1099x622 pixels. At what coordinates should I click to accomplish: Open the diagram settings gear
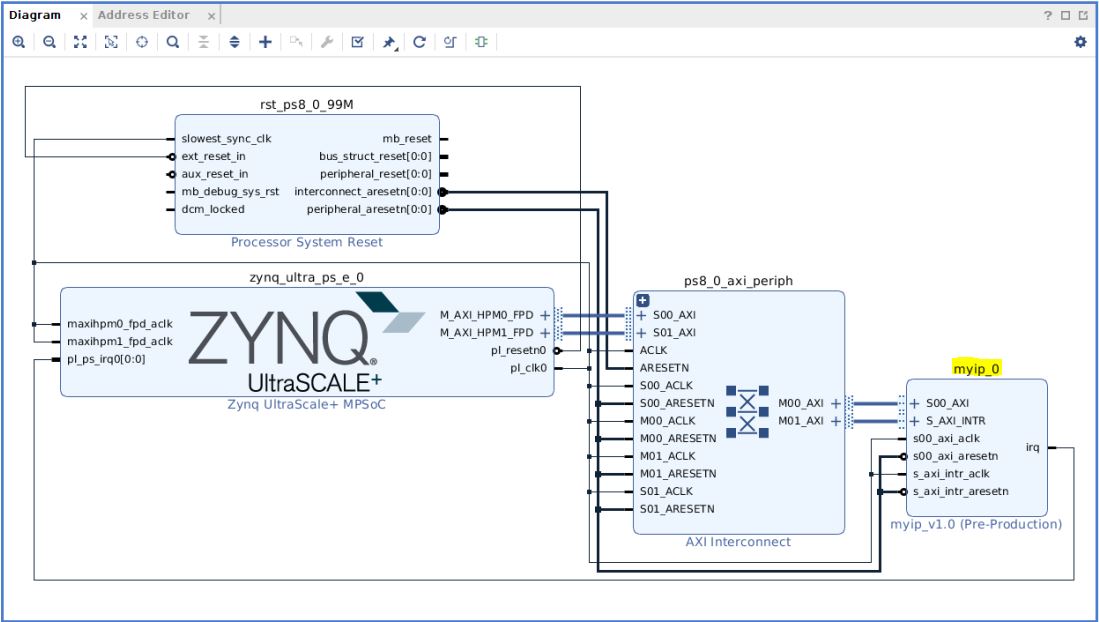1080,42
